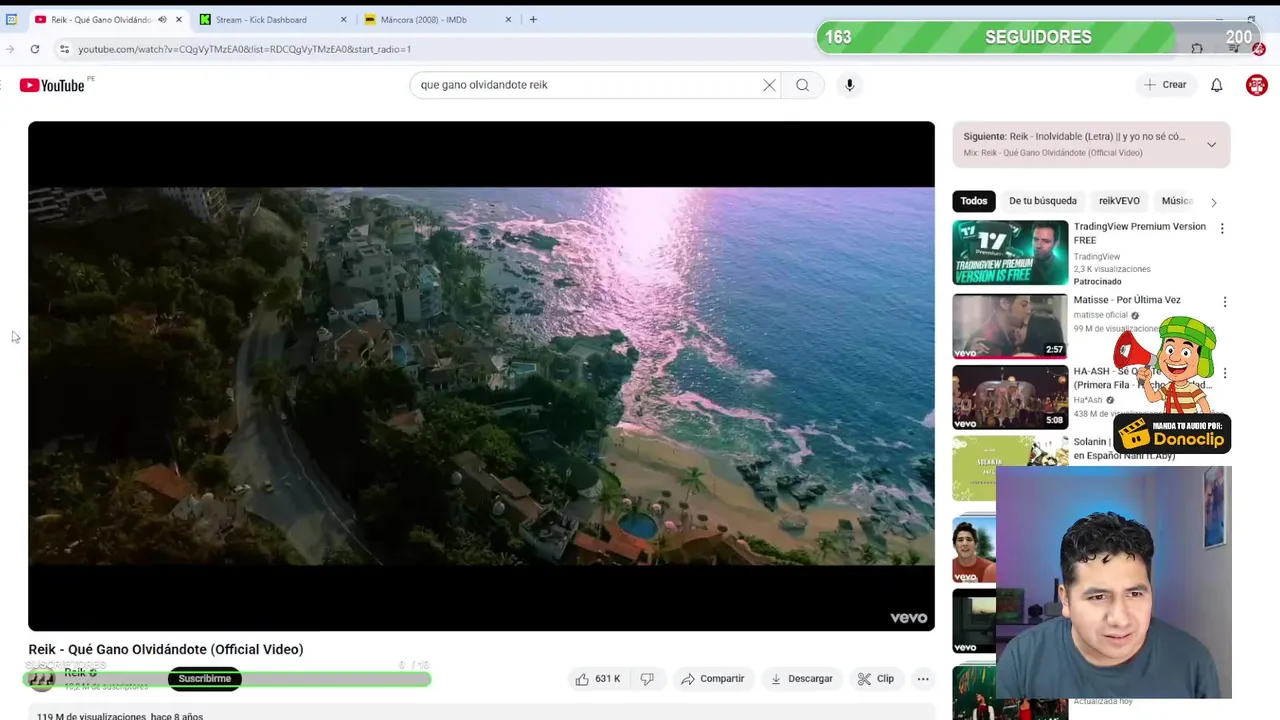Select the Música filter chip

tap(1178, 201)
